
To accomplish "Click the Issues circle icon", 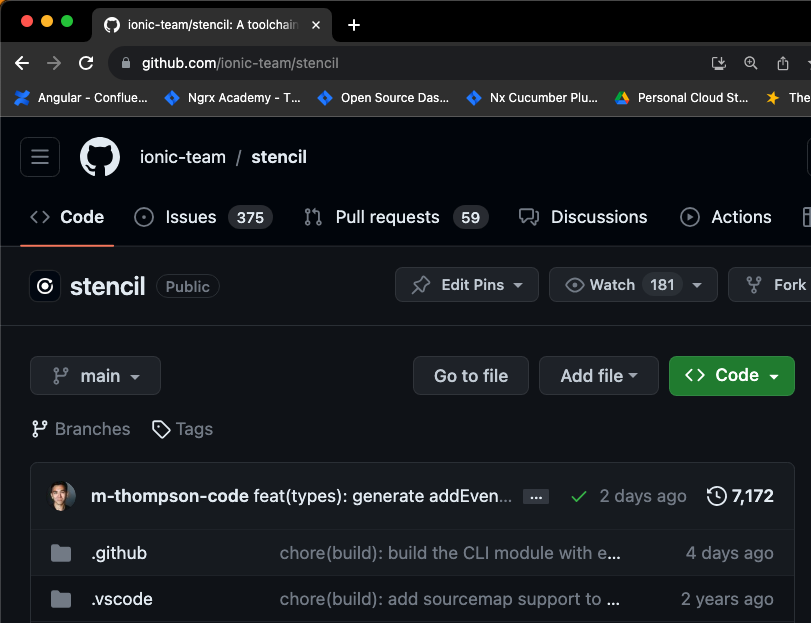I will pyautogui.click(x=144, y=217).
